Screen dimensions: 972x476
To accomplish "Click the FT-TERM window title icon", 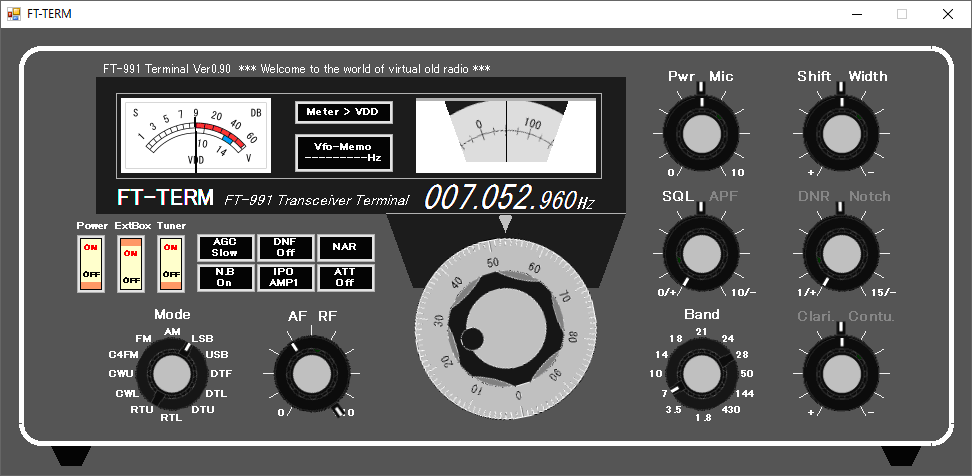I will (14, 14).
